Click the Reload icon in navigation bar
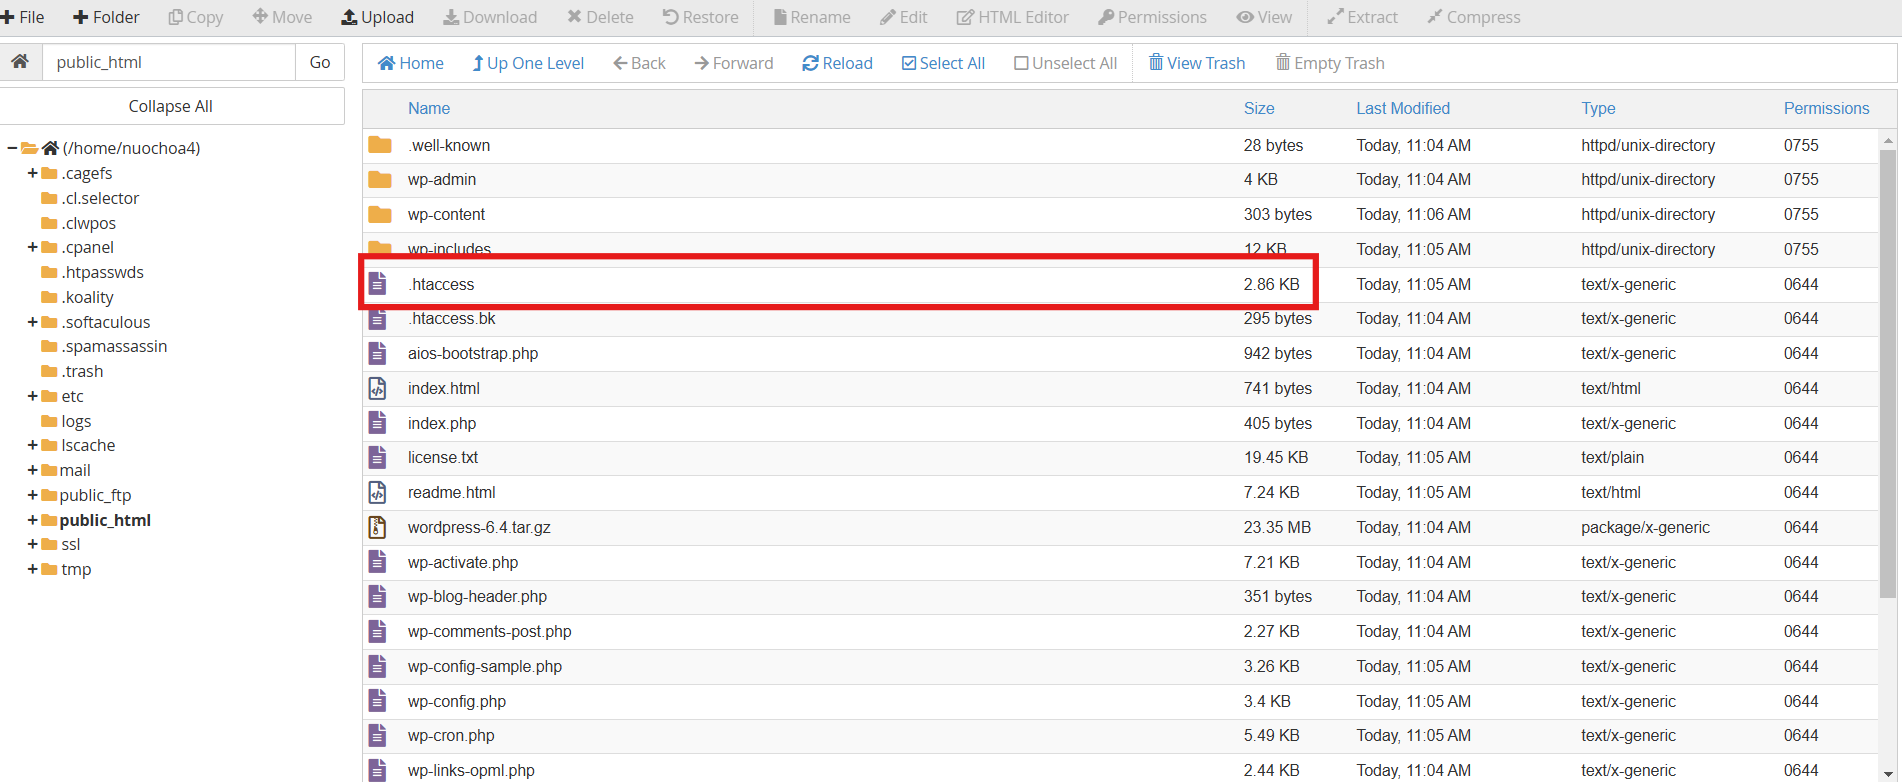The image size is (1902, 782). pyautogui.click(x=810, y=63)
